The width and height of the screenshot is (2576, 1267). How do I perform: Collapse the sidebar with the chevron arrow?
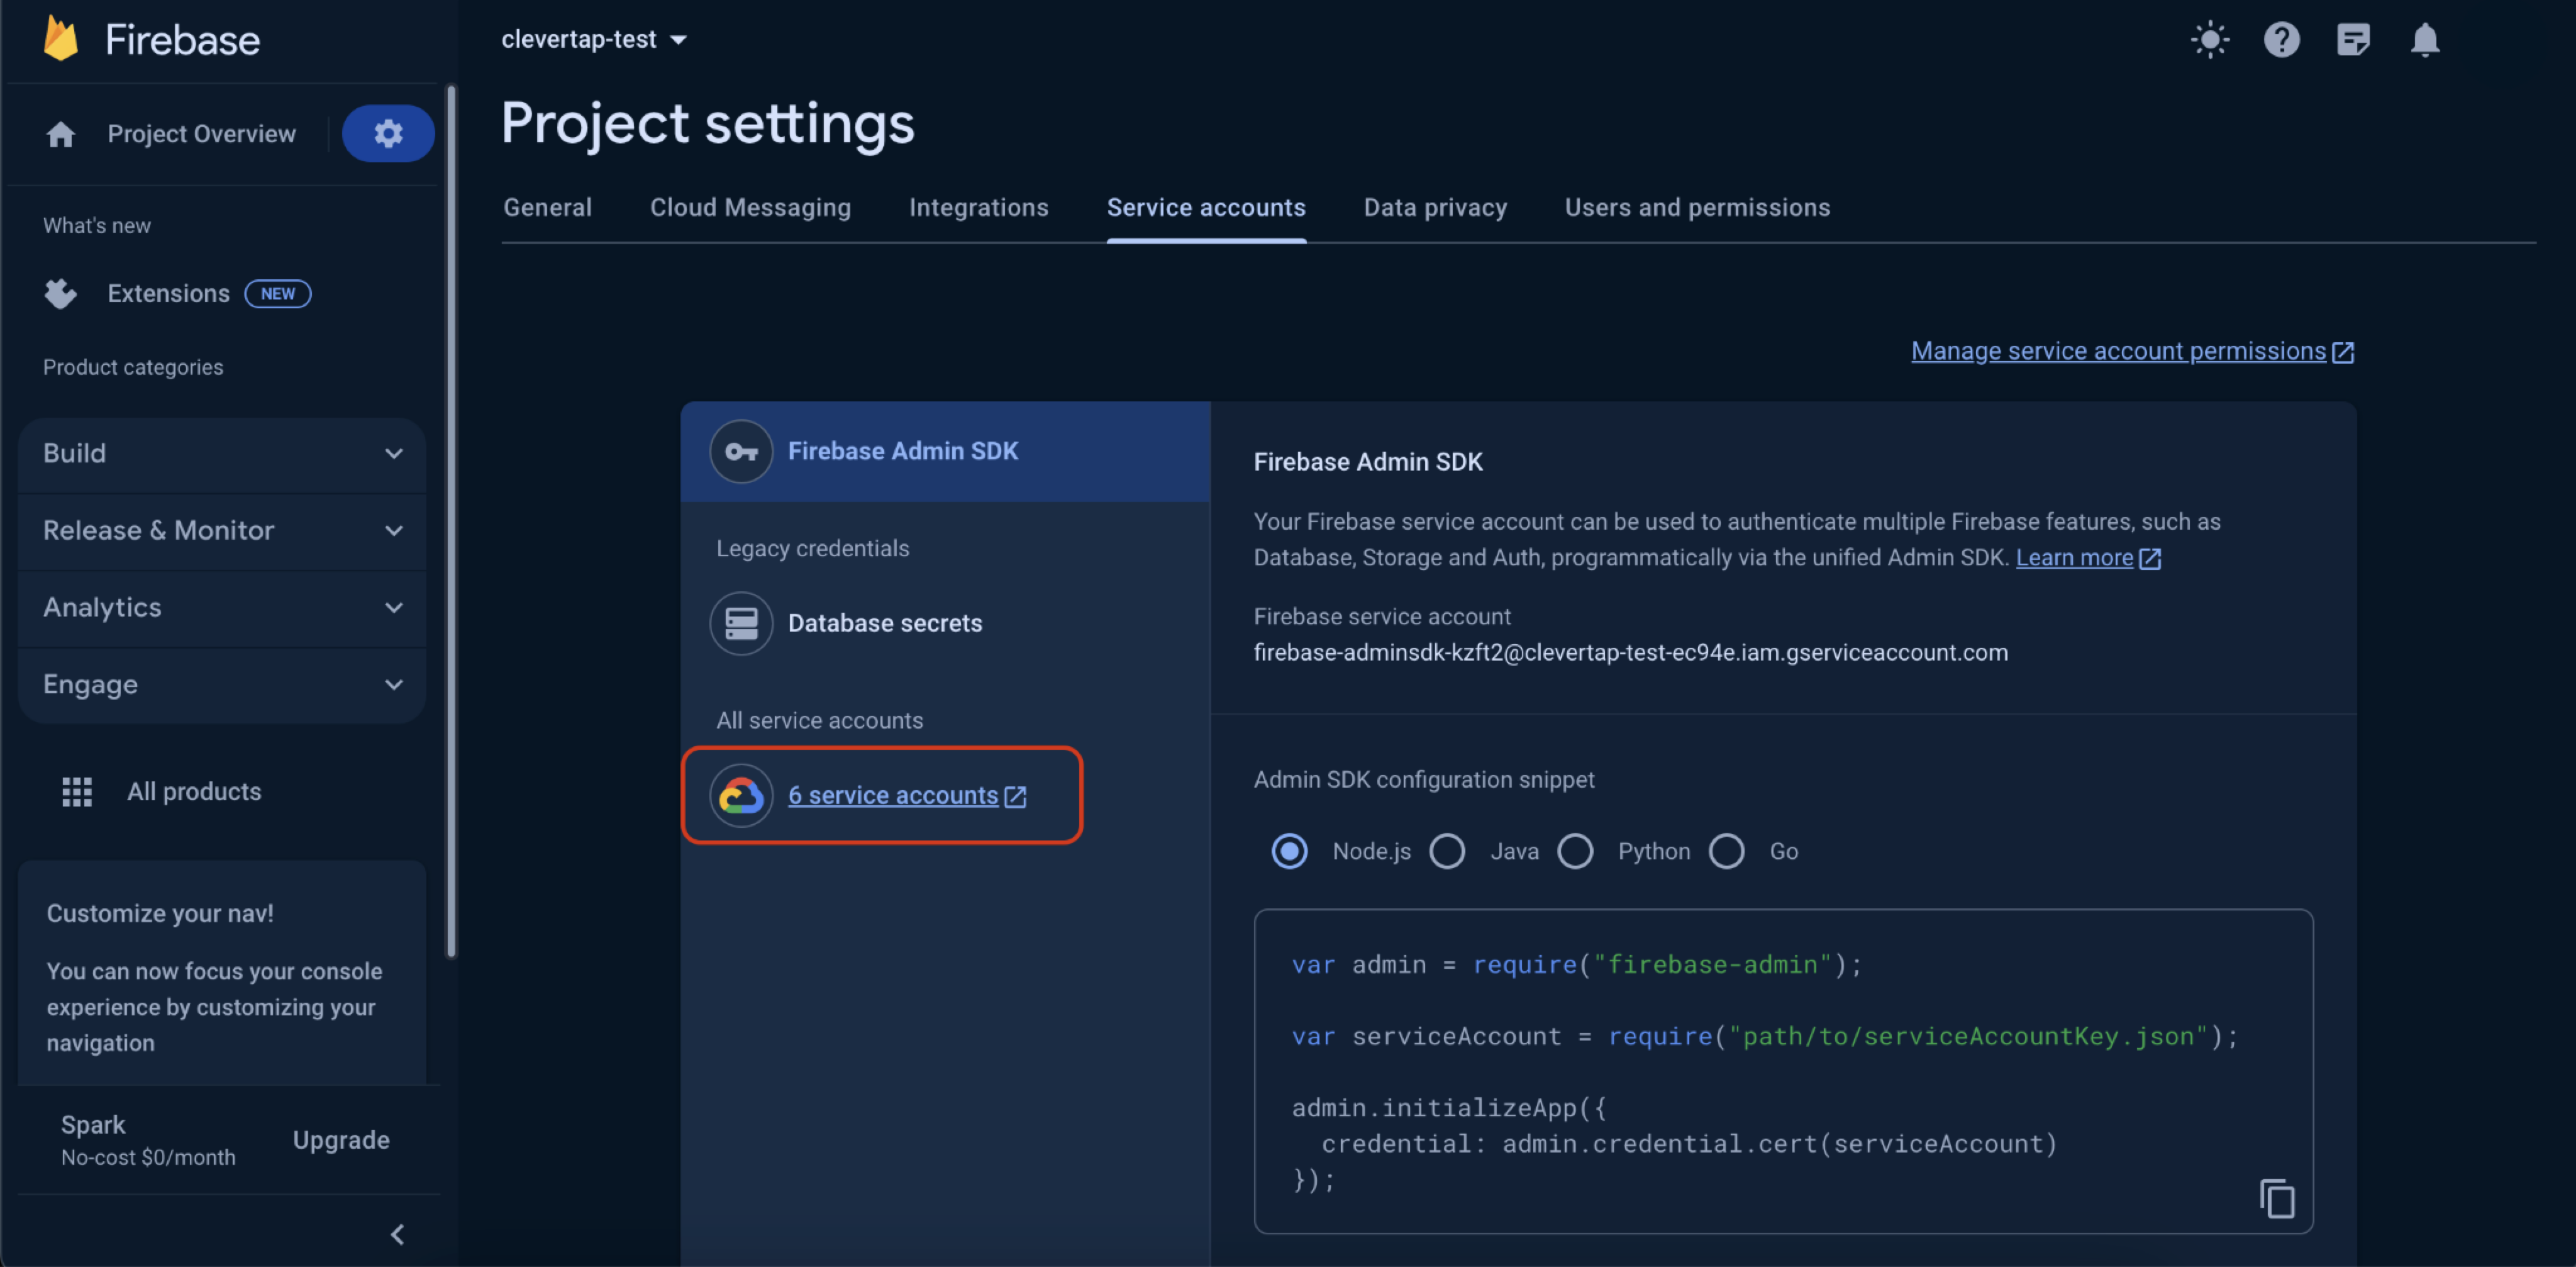[x=397, y=1234]
